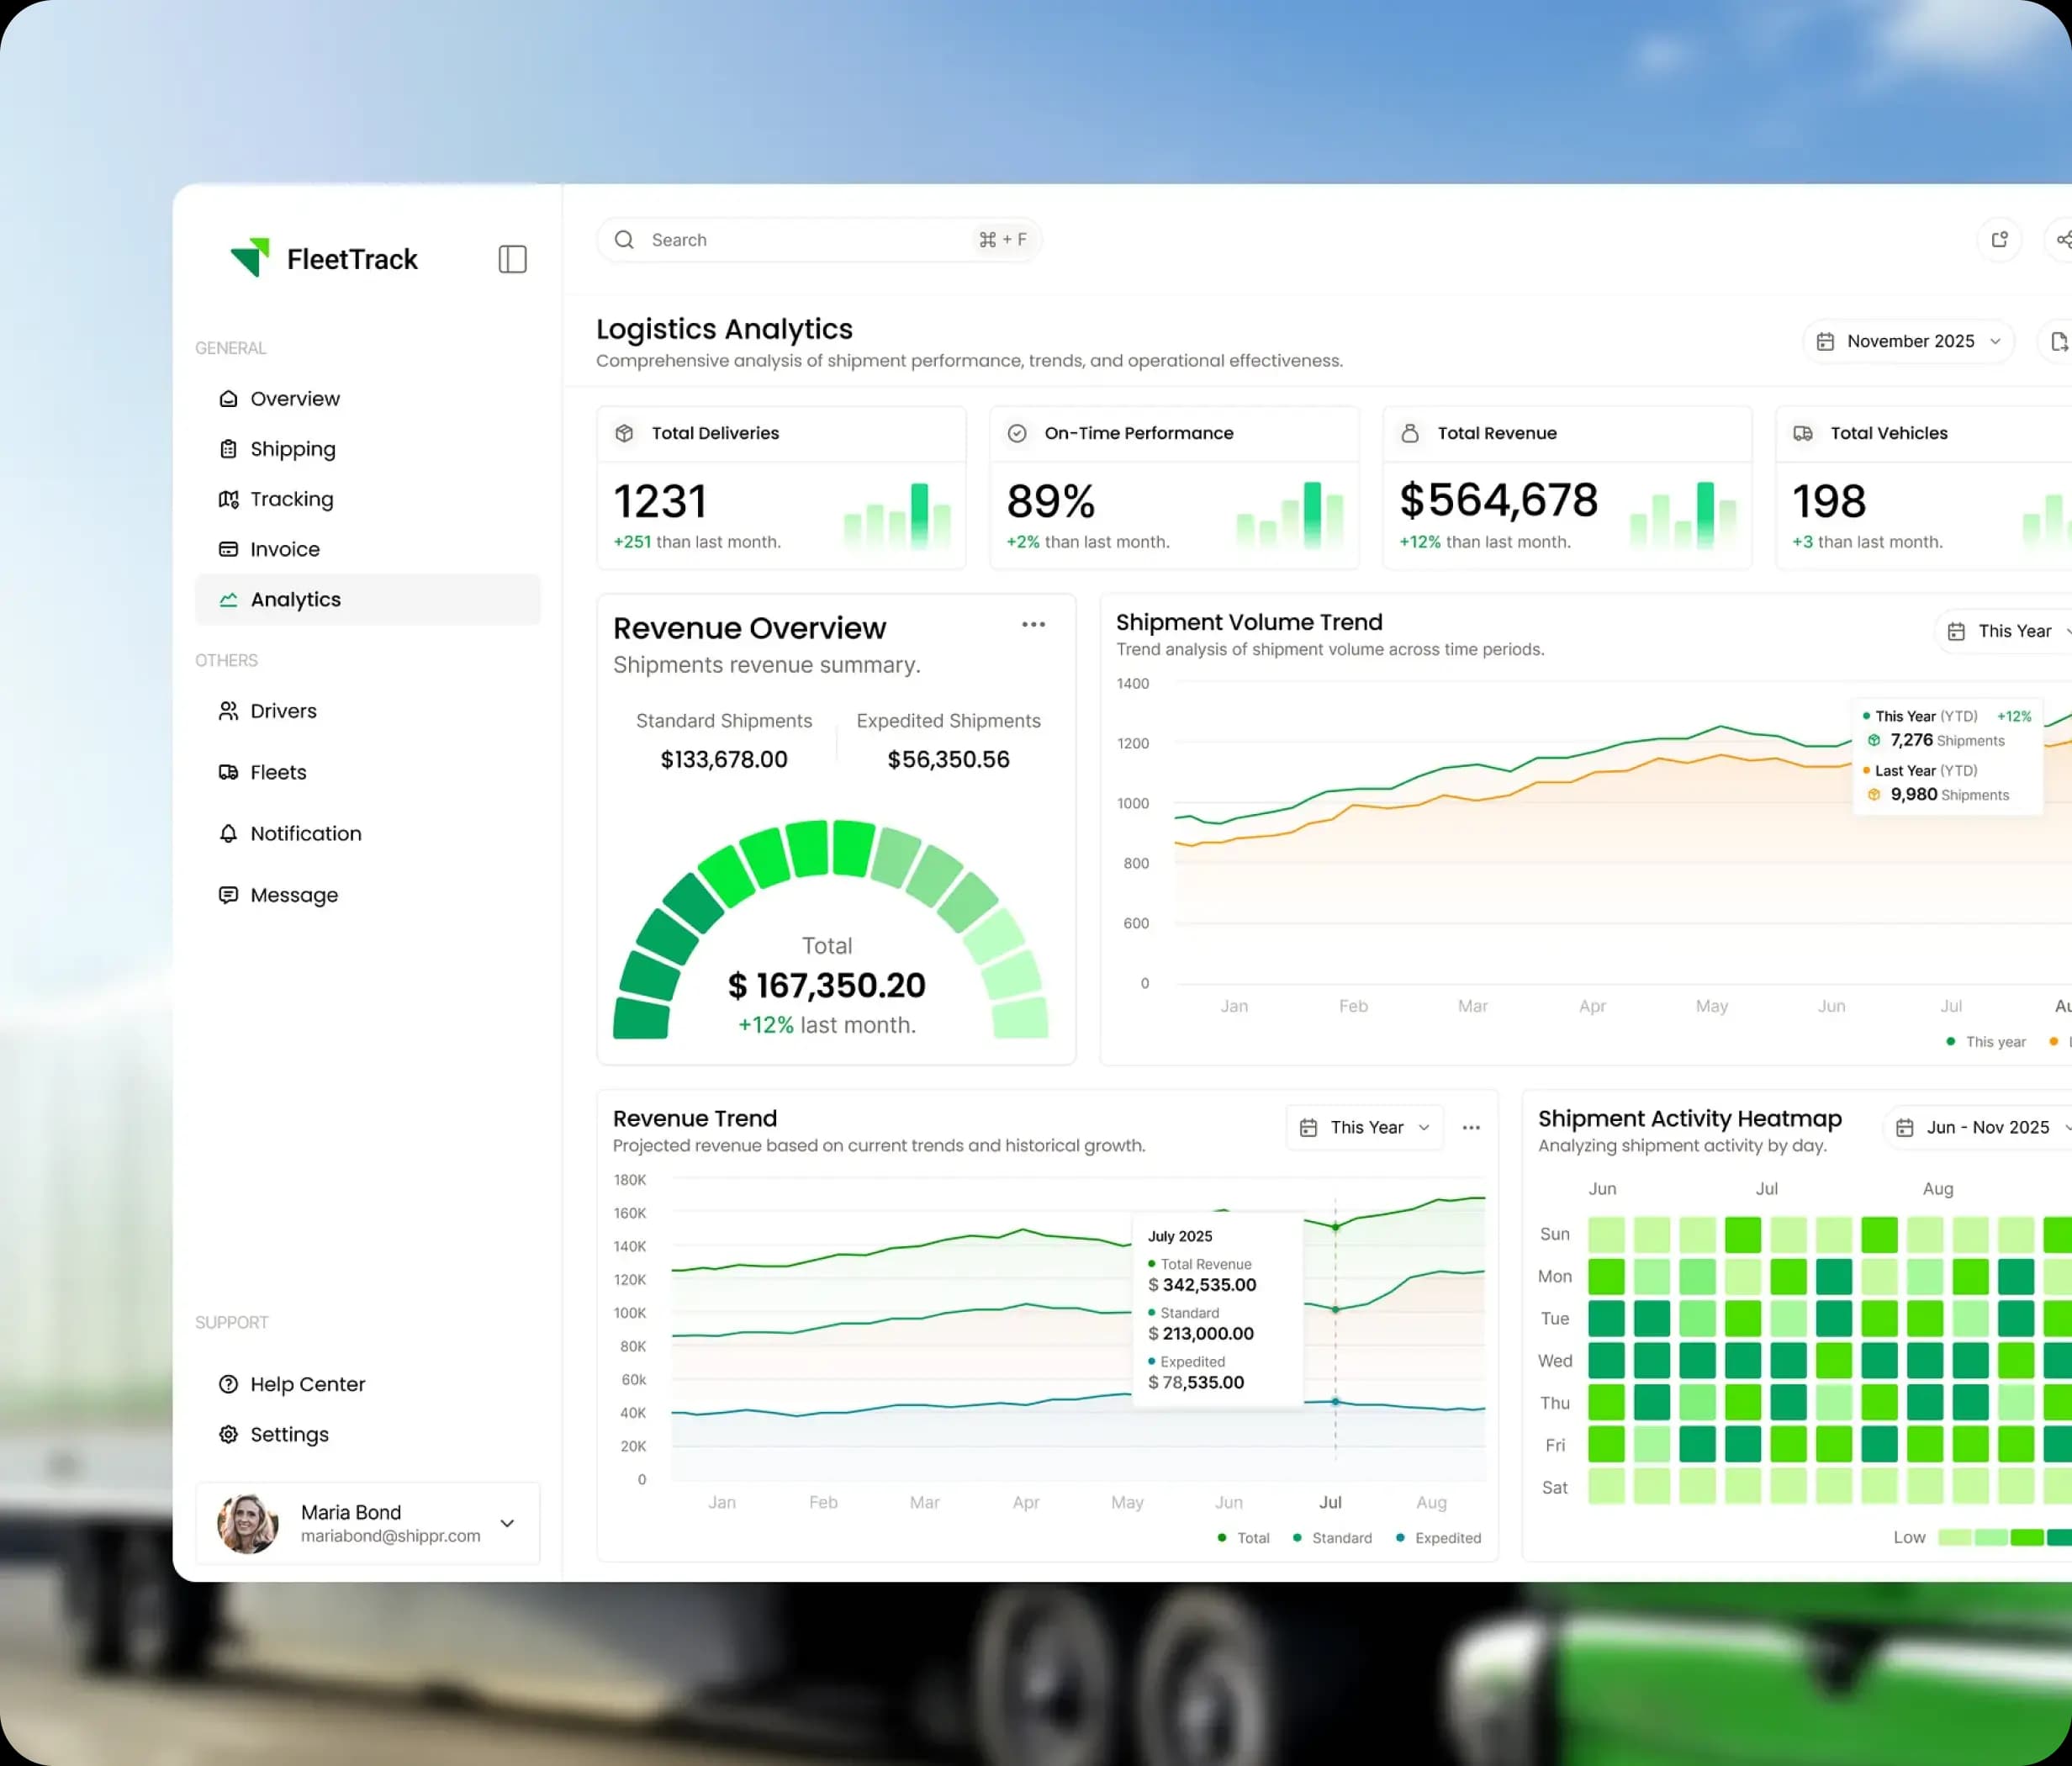Click the Jul marker on Revenue Trend axis

1330,1502
